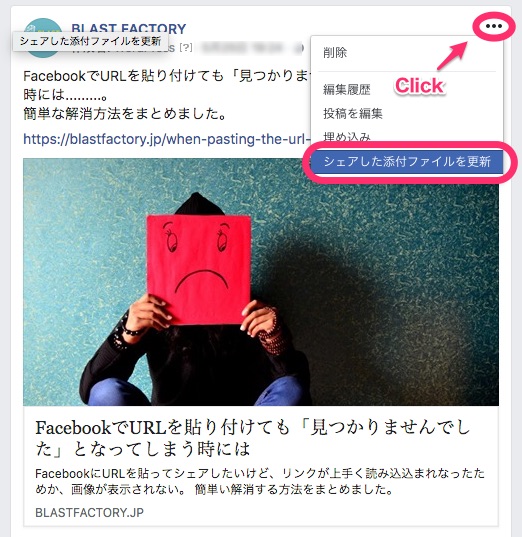This screenshot has height=537, width=522.
Task: Click the BLAST FACTORY profile avatar
Action: click(x=43, y=38)
